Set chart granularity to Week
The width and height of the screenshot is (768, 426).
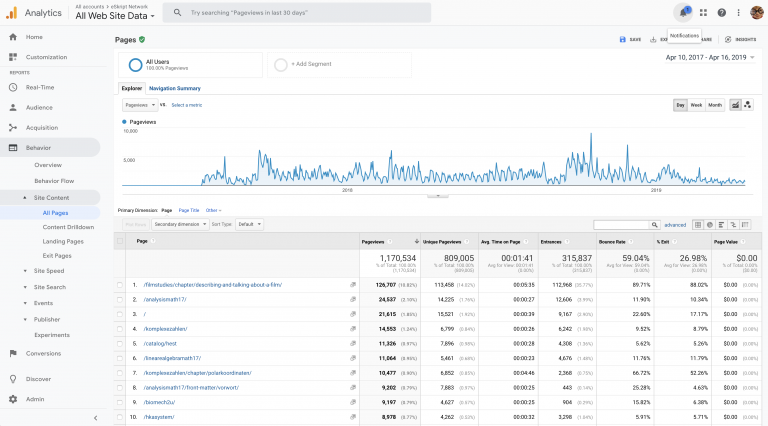click(696, 105)
